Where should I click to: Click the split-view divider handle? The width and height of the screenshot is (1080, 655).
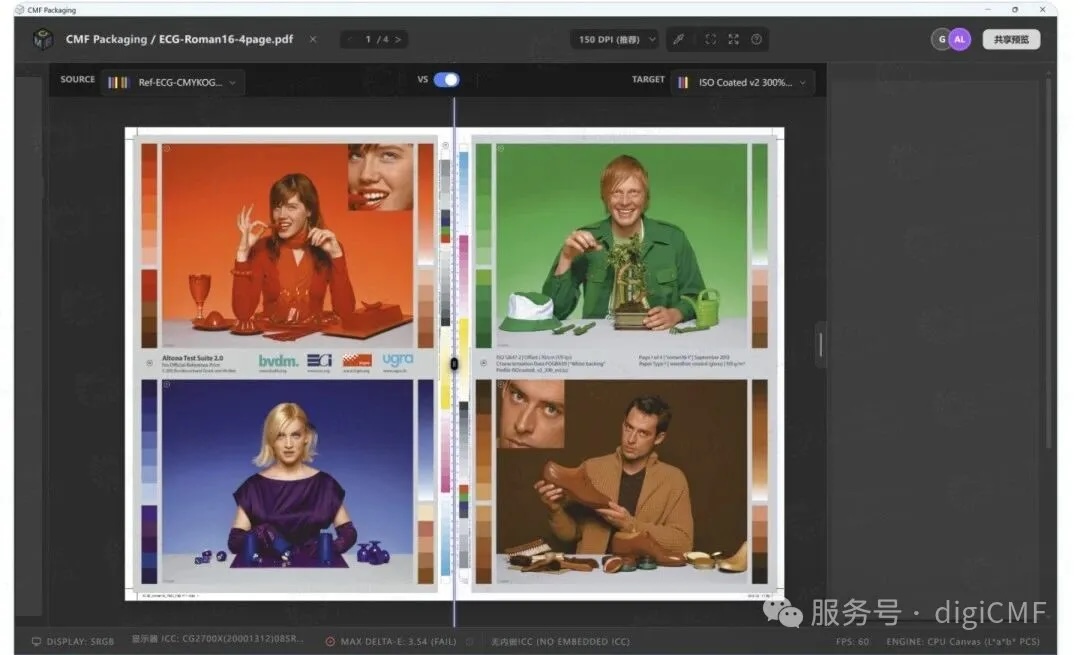454,364
